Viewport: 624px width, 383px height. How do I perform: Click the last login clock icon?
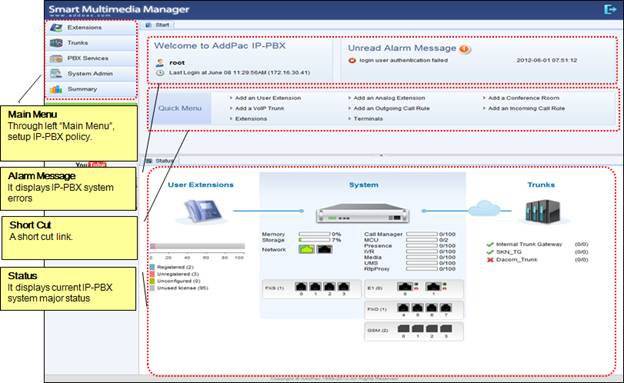[160, 73]
